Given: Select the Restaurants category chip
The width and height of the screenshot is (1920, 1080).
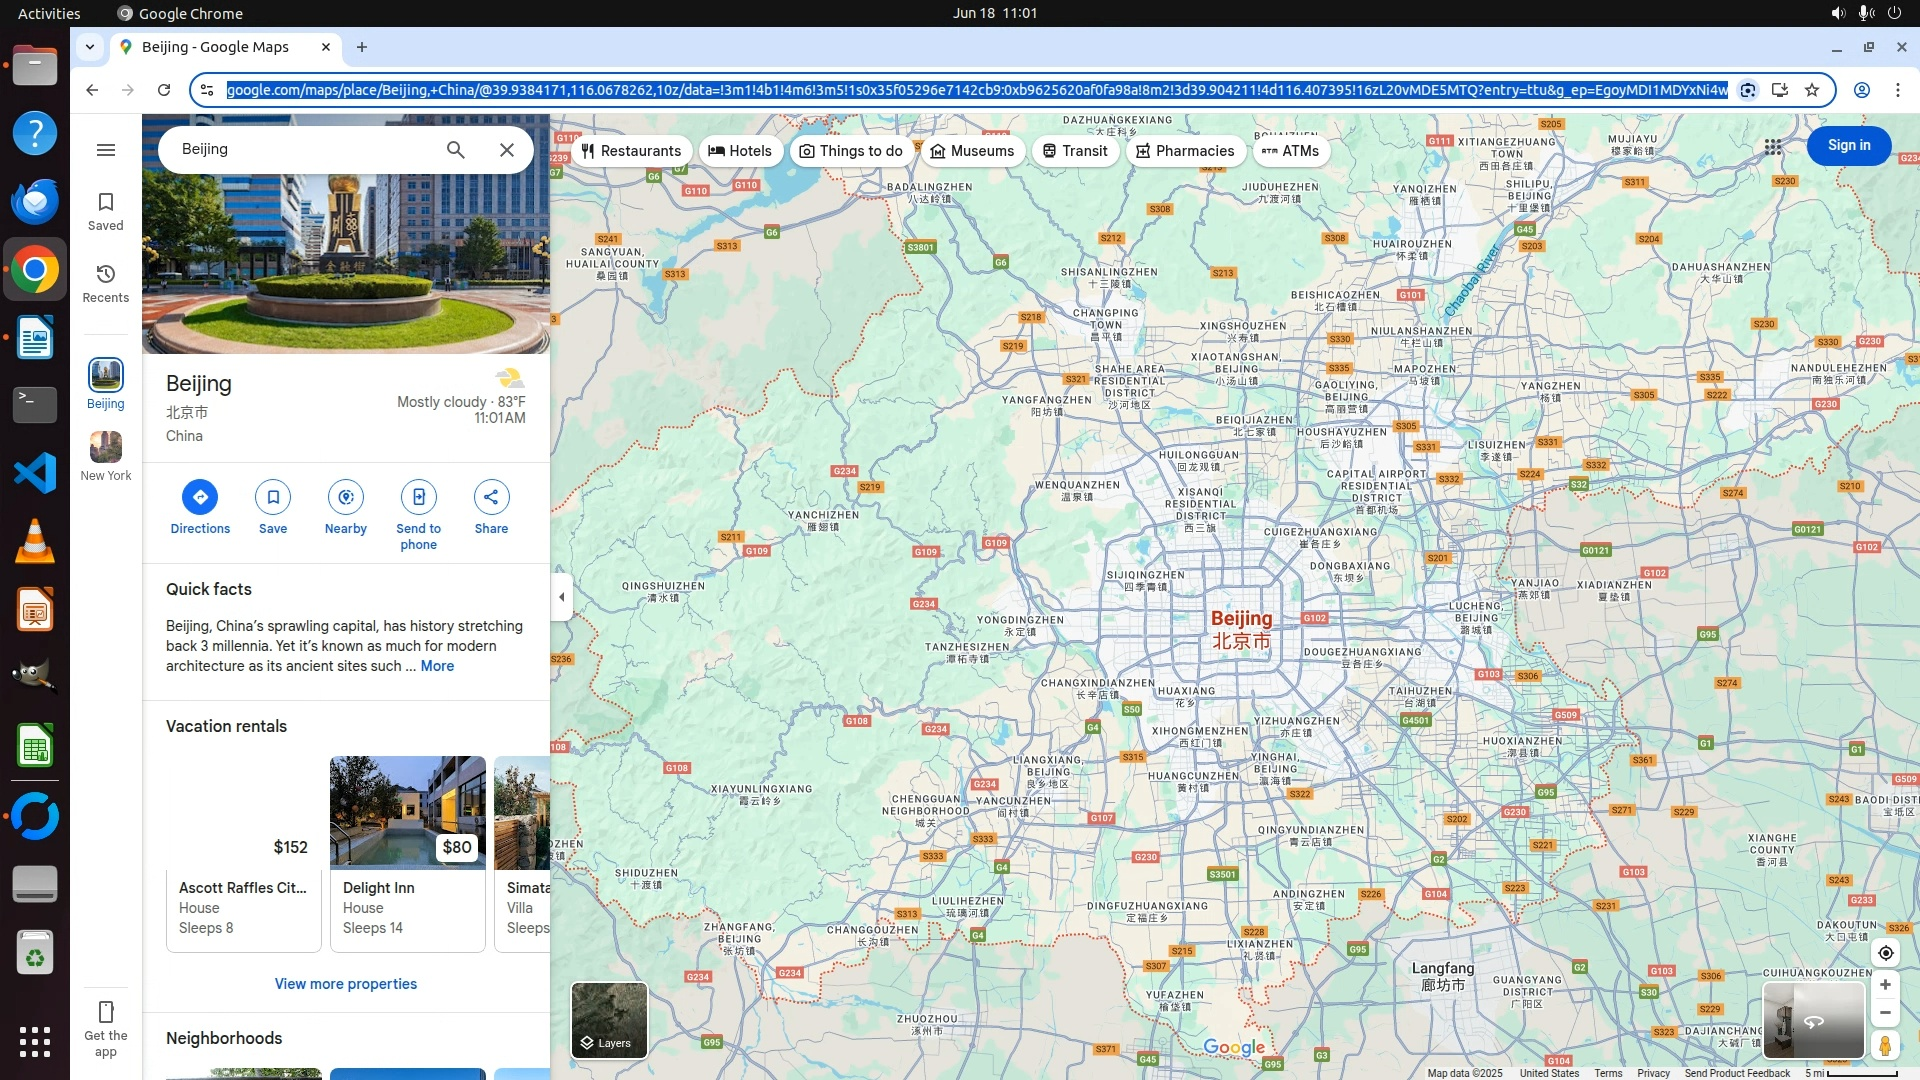Looking at the screenshot, I should (x=631, y=151).
